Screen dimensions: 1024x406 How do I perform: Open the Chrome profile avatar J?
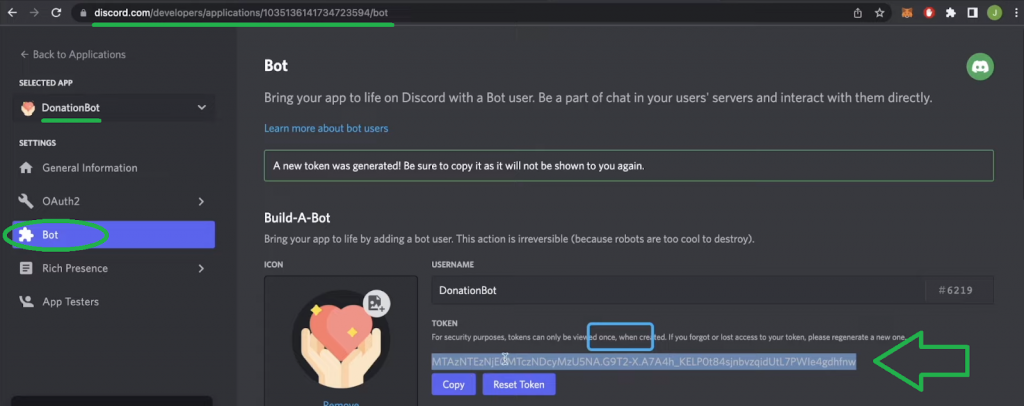point(994,13)
